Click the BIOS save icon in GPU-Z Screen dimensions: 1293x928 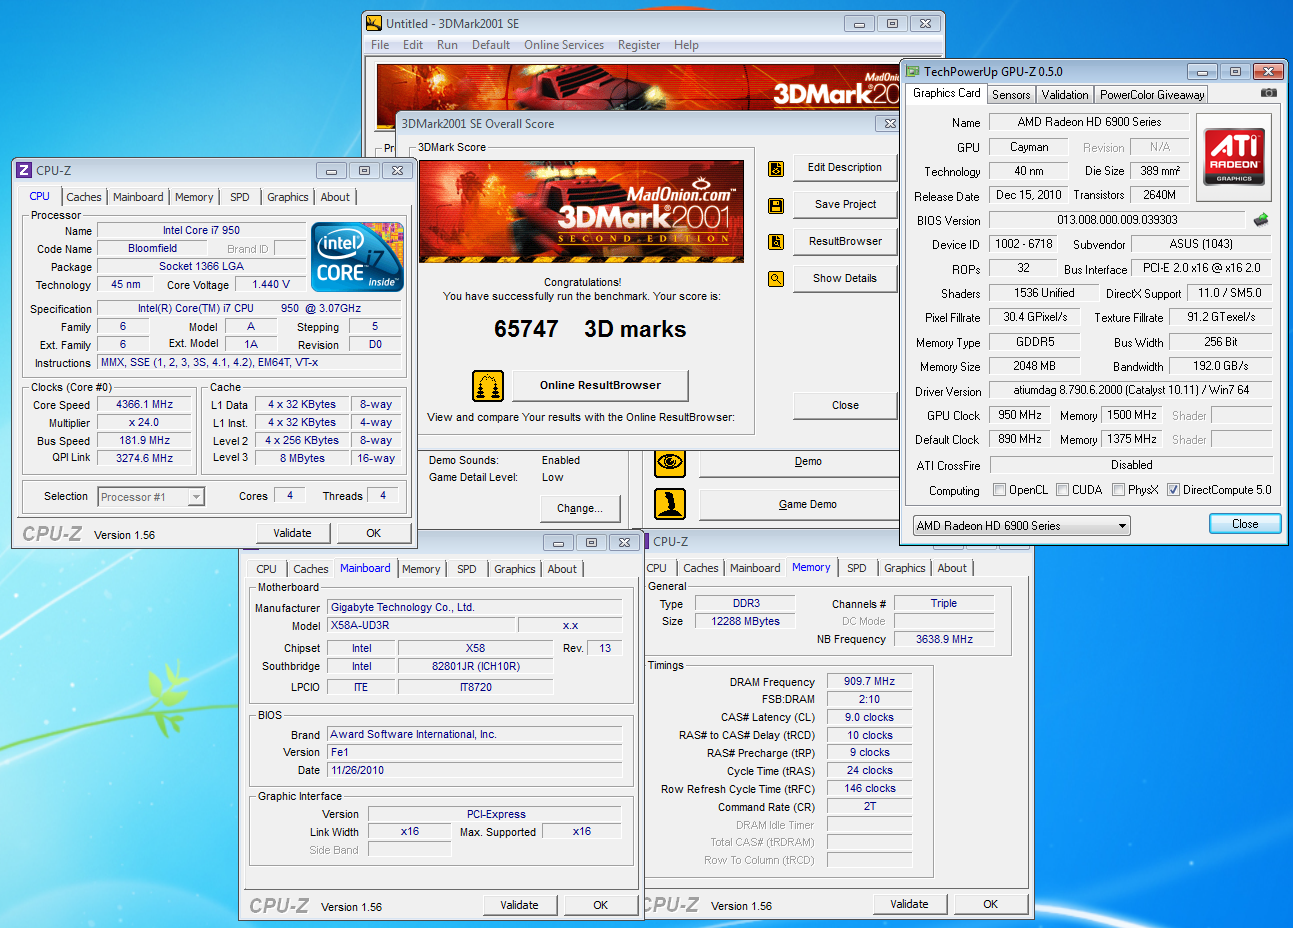(x=1261, y=220)
